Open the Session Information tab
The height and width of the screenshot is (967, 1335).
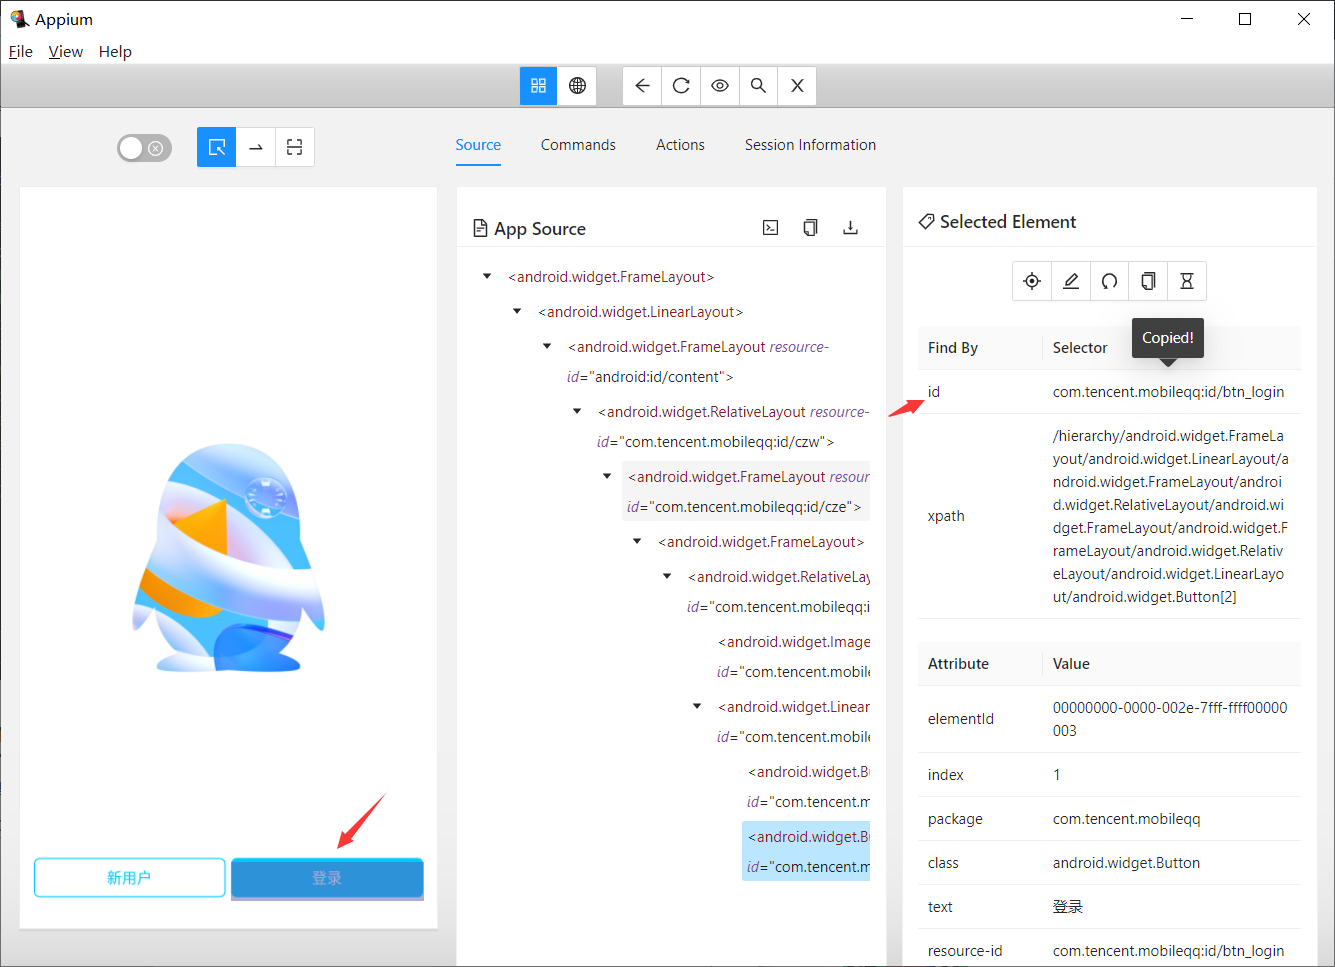810,145
